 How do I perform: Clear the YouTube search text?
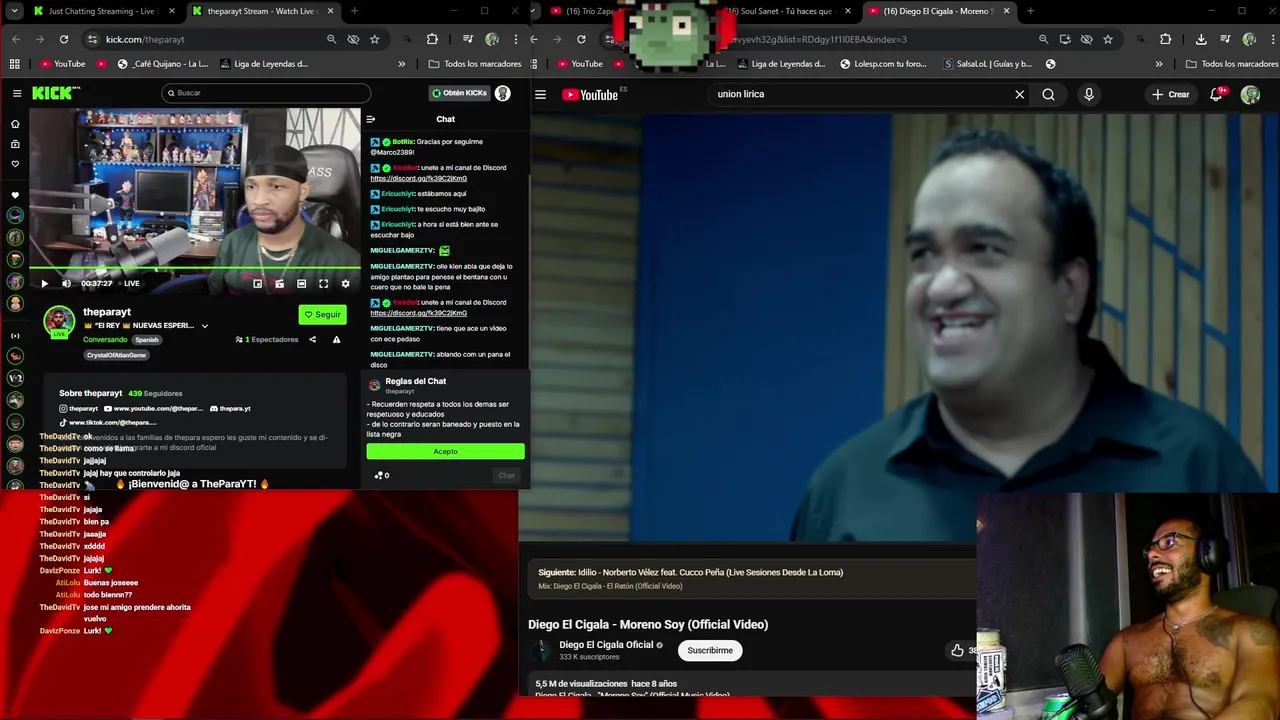1020,94
